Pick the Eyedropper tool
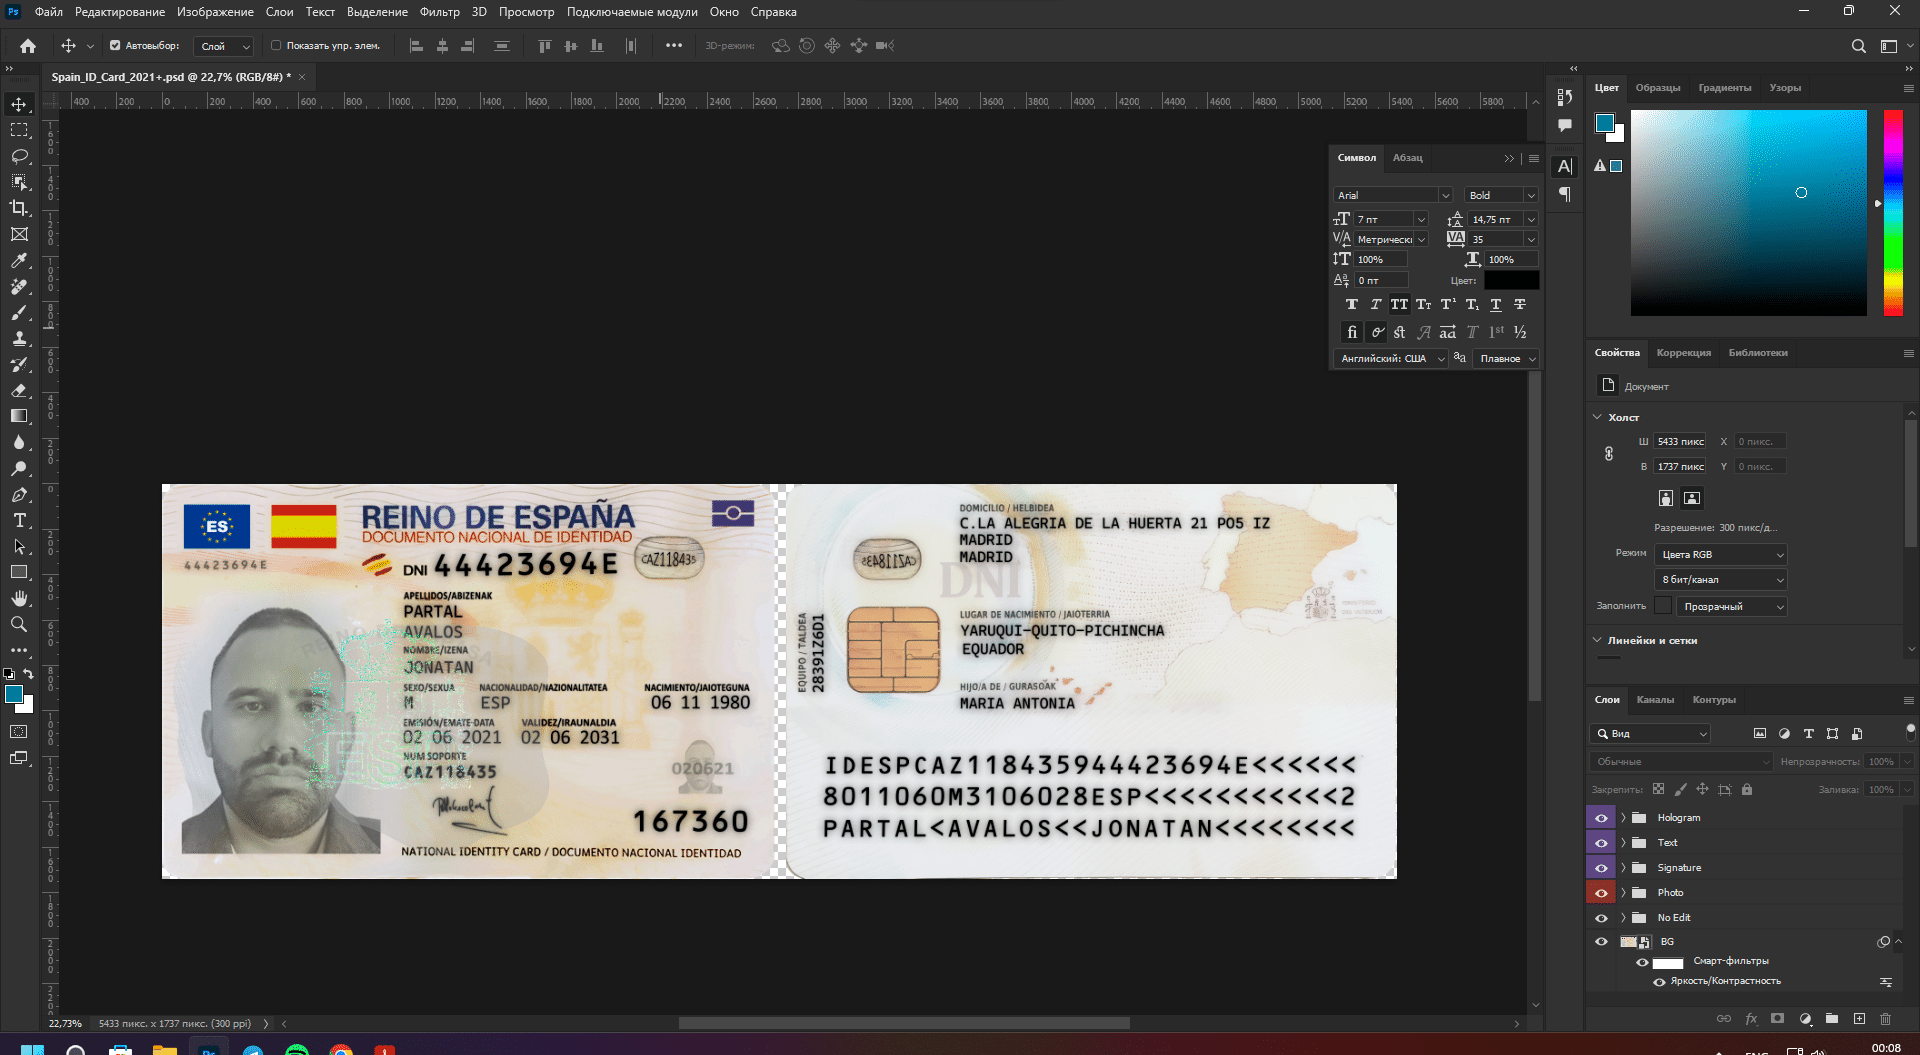 [19, 260]
